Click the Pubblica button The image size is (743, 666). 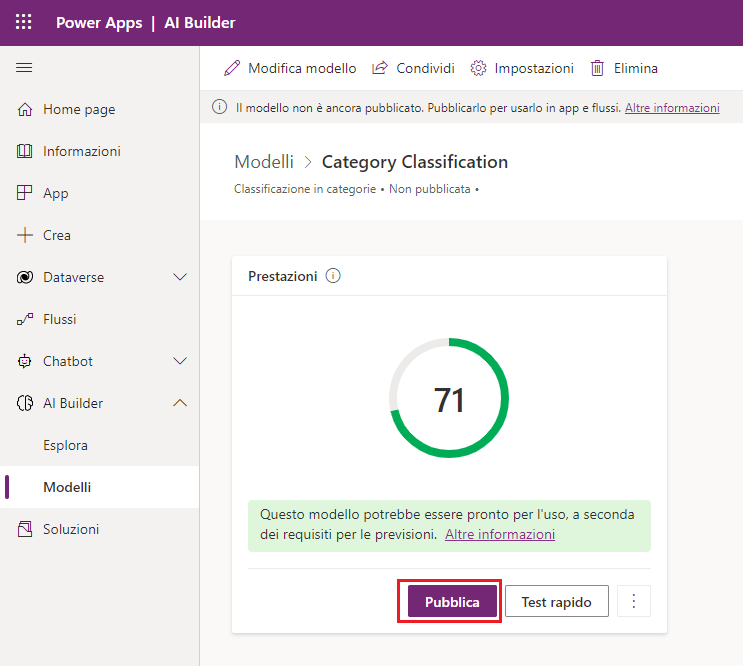point(452,601)
